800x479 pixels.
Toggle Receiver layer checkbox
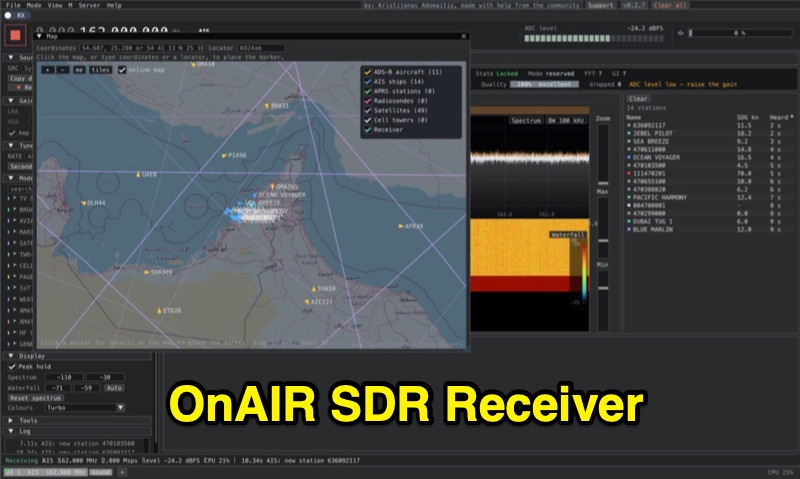(367, 130)
